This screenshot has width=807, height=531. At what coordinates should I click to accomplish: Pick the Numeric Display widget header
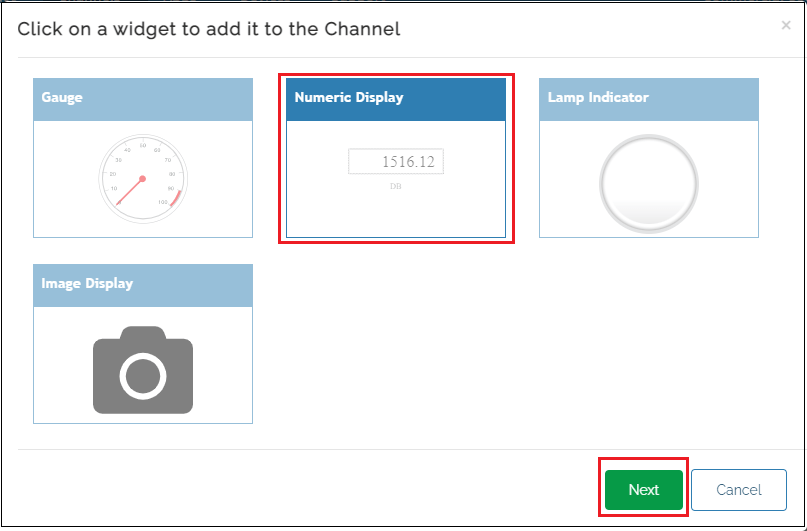point(396,98)
